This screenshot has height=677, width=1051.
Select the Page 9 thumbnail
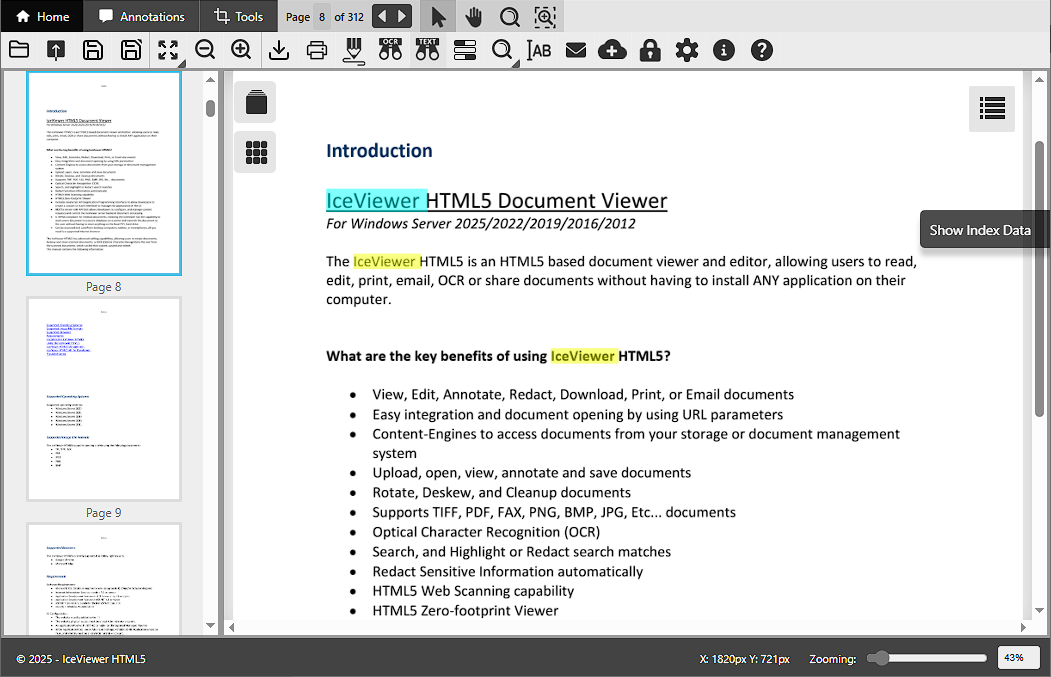click(104, 399)
